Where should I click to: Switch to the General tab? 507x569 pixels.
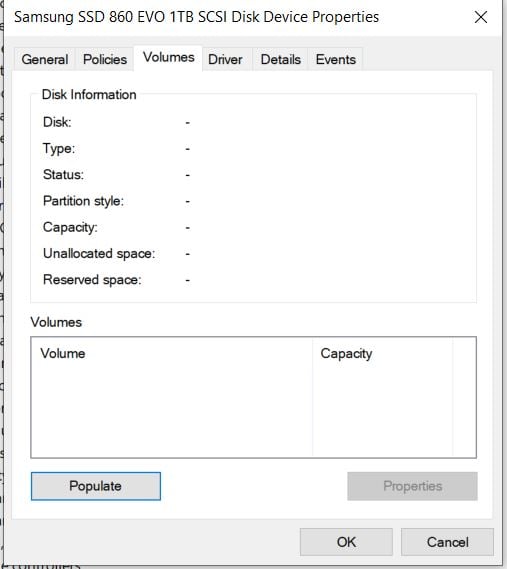click(45, 59)
